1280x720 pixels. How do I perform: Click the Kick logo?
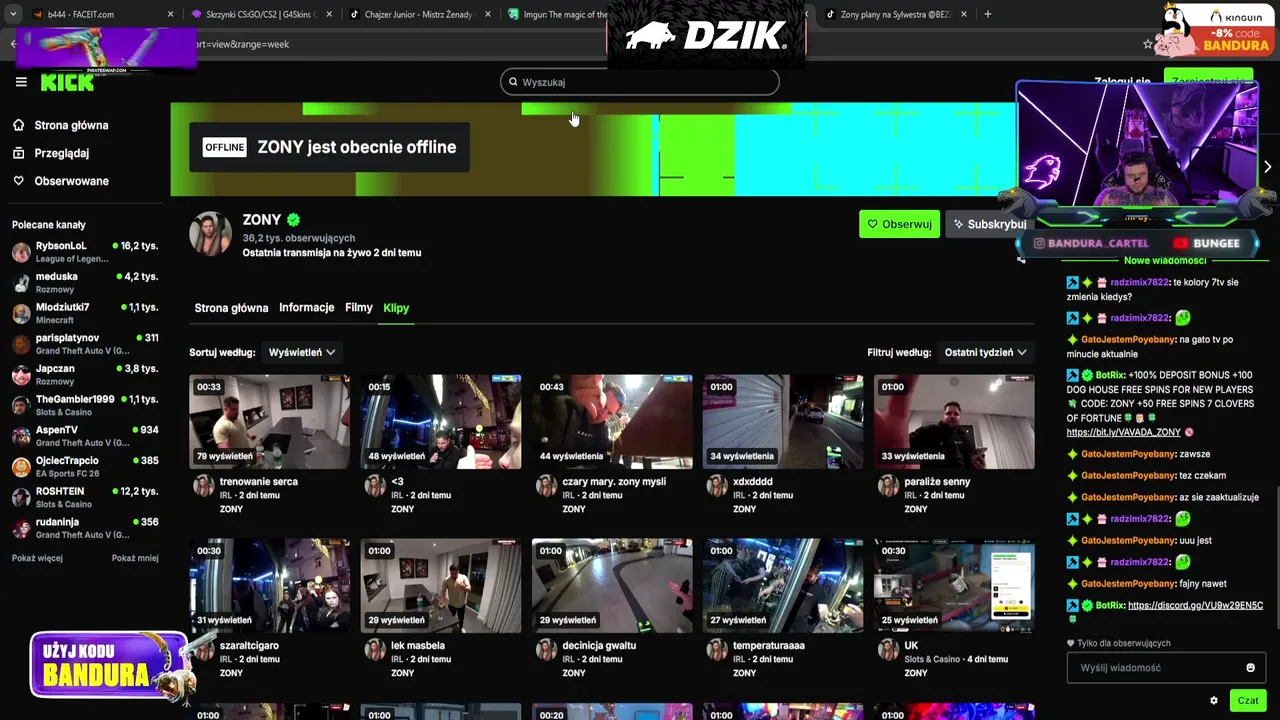67,83
